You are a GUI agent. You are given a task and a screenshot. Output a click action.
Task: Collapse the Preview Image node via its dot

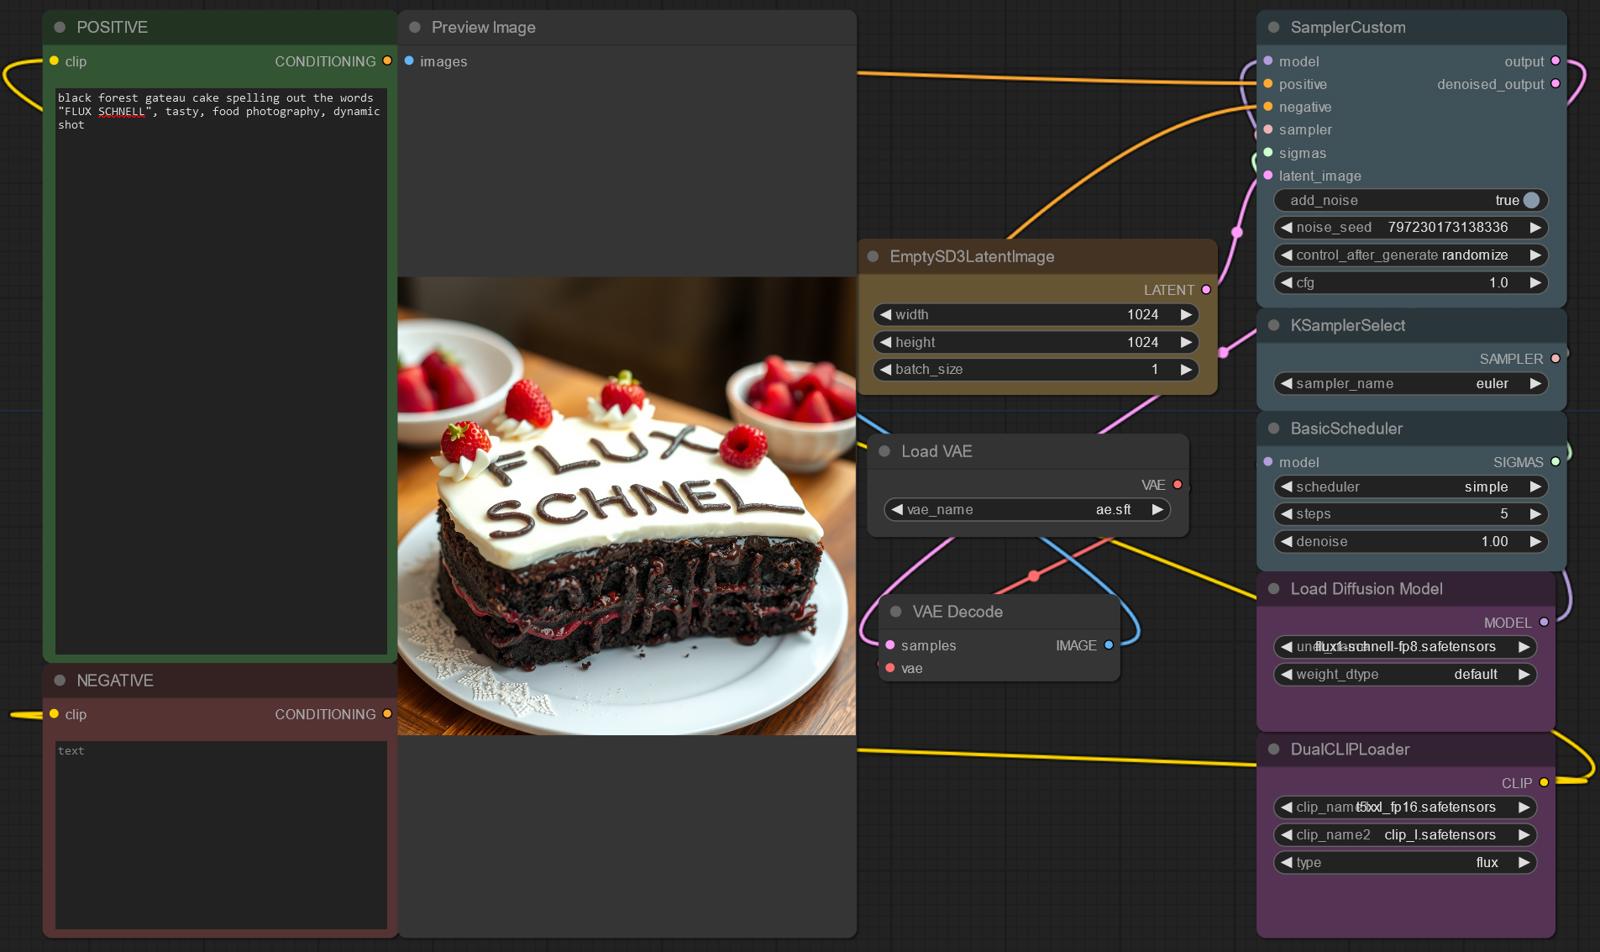415,27
